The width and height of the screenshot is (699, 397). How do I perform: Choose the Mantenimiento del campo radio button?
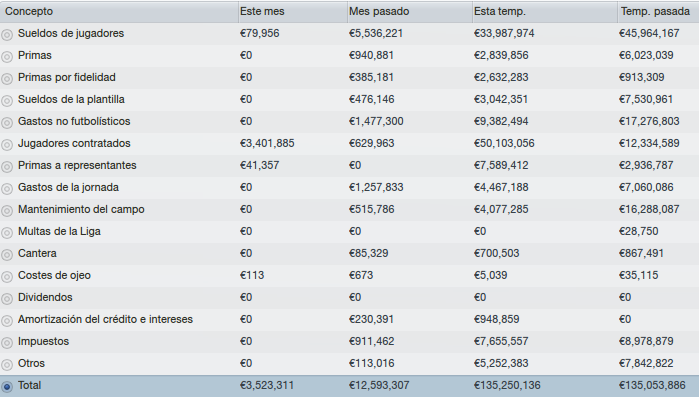point(7,211)
